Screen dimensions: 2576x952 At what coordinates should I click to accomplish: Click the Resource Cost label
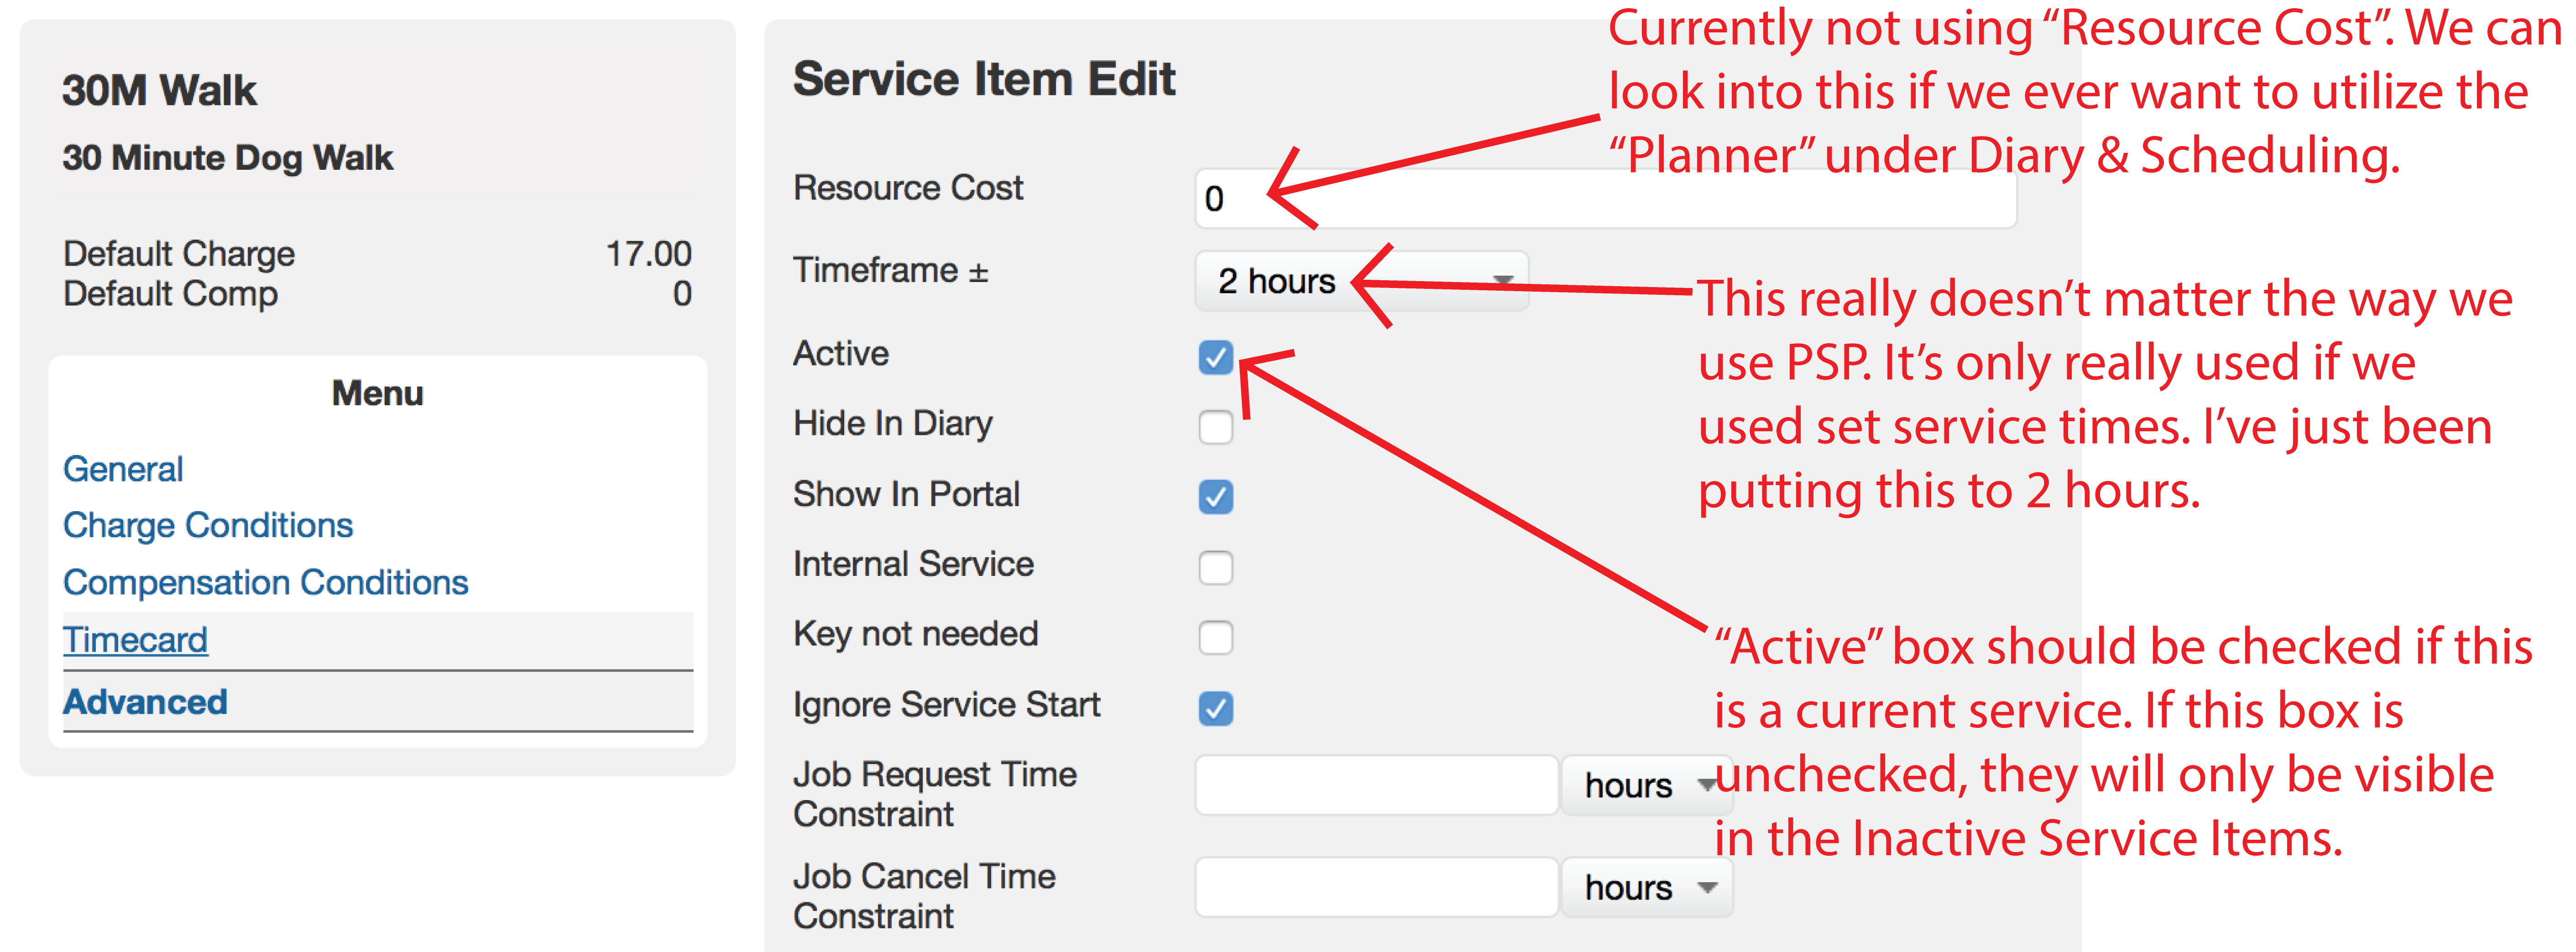908,188
